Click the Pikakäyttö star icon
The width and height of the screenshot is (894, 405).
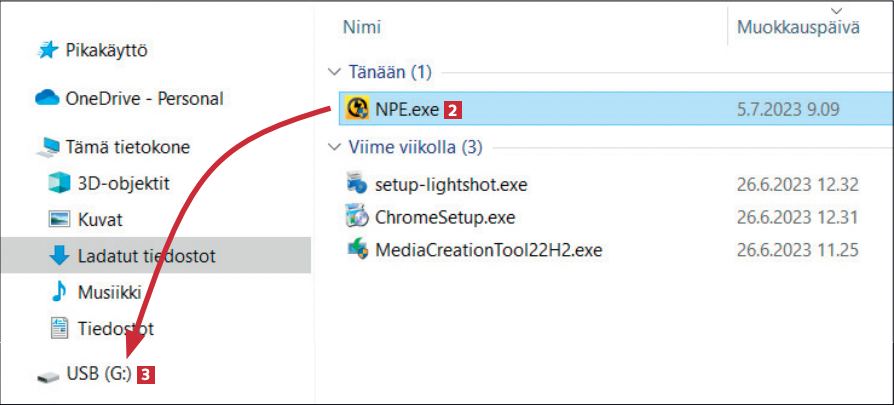[47, 49]
